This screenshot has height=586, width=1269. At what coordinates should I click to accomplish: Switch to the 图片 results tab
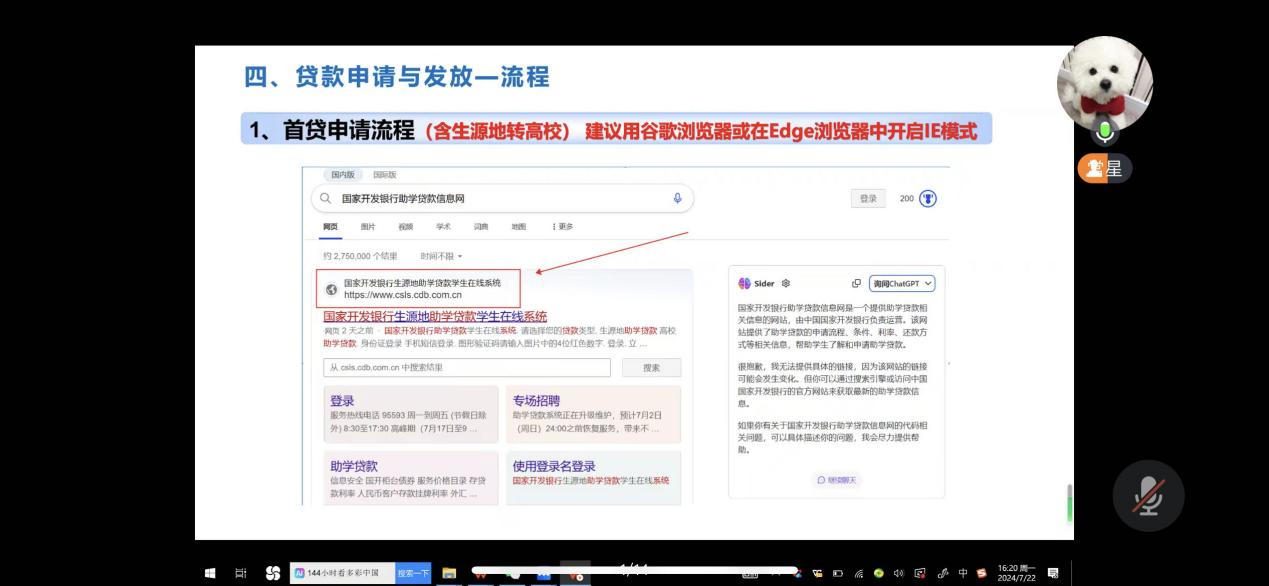369,226
